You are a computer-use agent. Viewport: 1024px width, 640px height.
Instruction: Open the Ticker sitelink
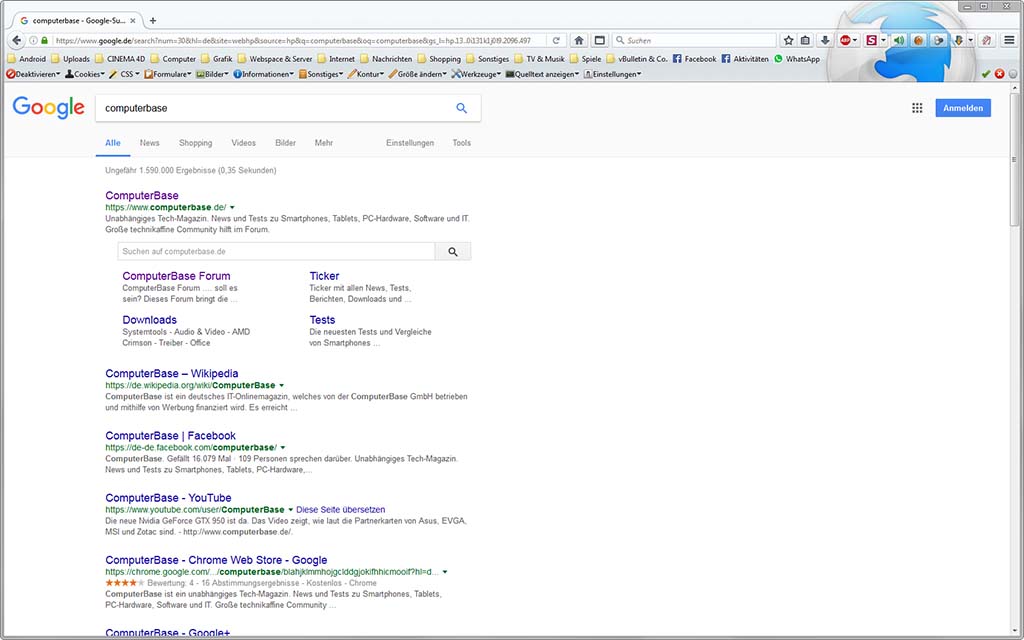pos(325,276)
